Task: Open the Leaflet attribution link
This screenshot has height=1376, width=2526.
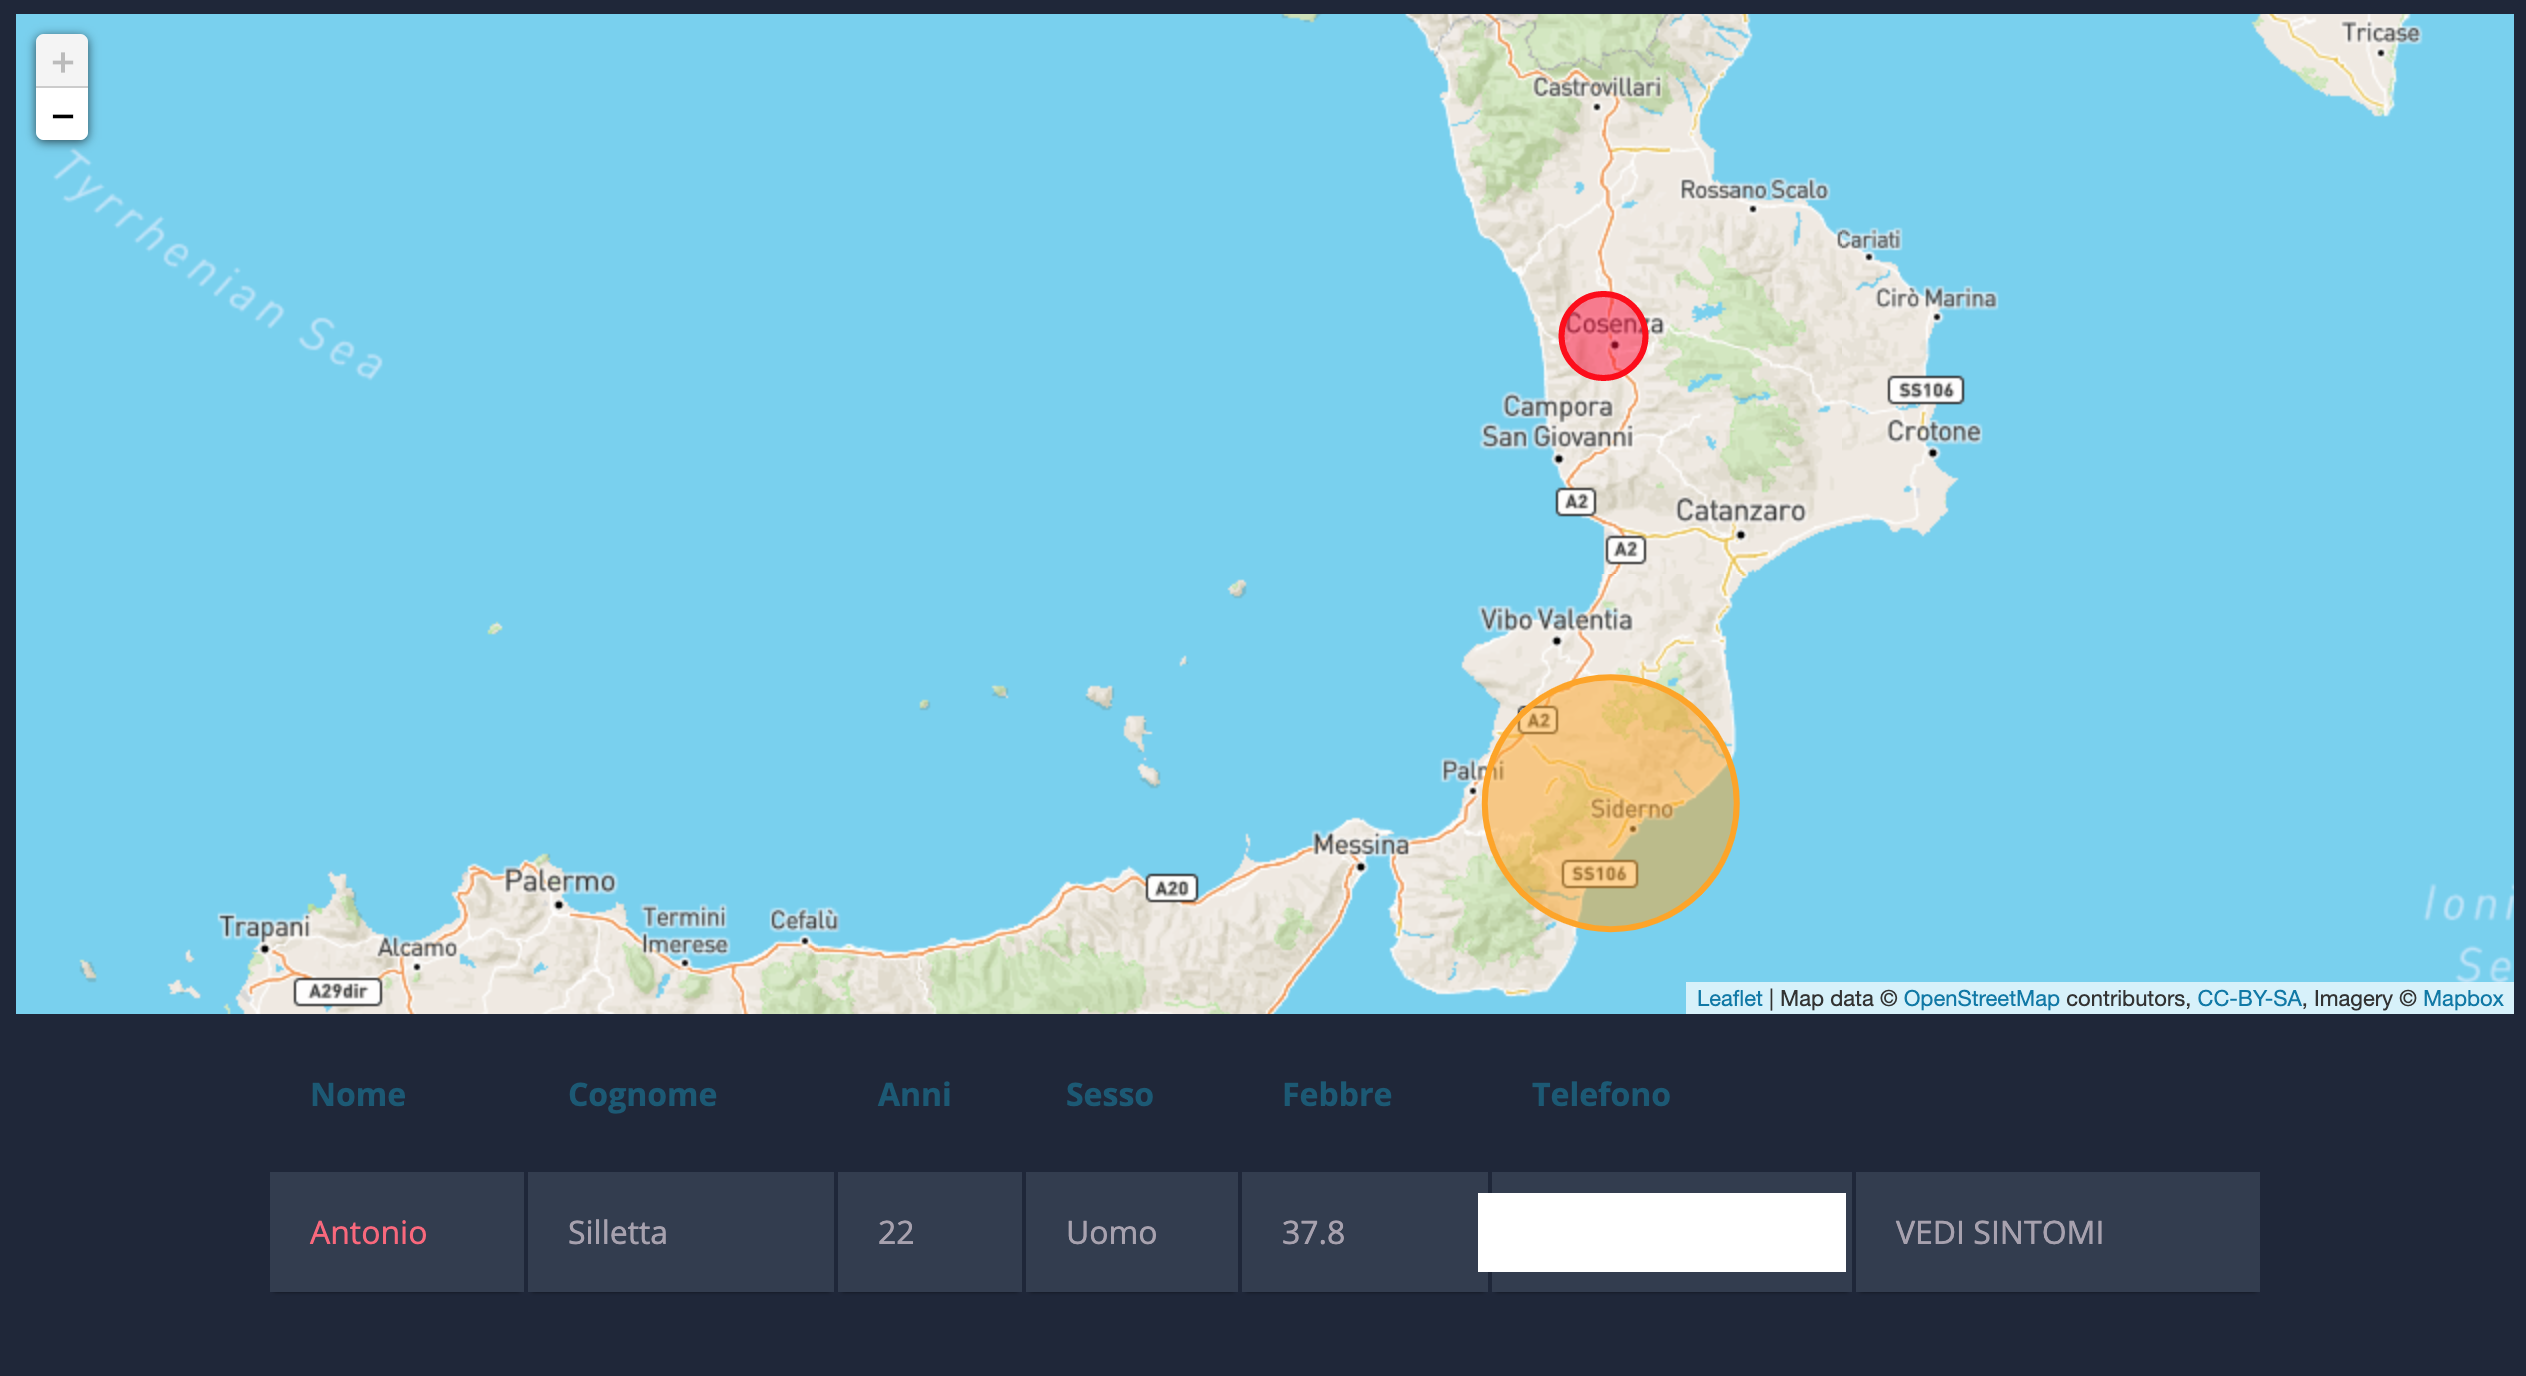Action: [1728, 998]
